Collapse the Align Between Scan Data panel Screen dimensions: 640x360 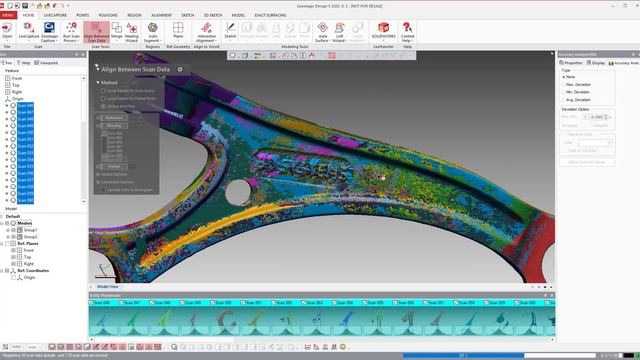point(98,69)
